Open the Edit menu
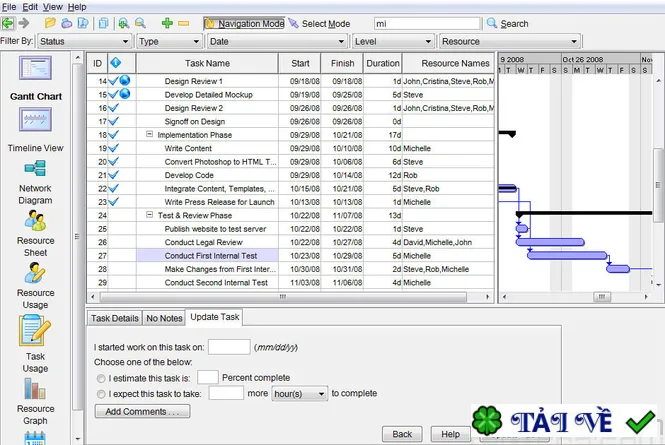665x445 pixels. pyautogui.click(x=30, y=7)
